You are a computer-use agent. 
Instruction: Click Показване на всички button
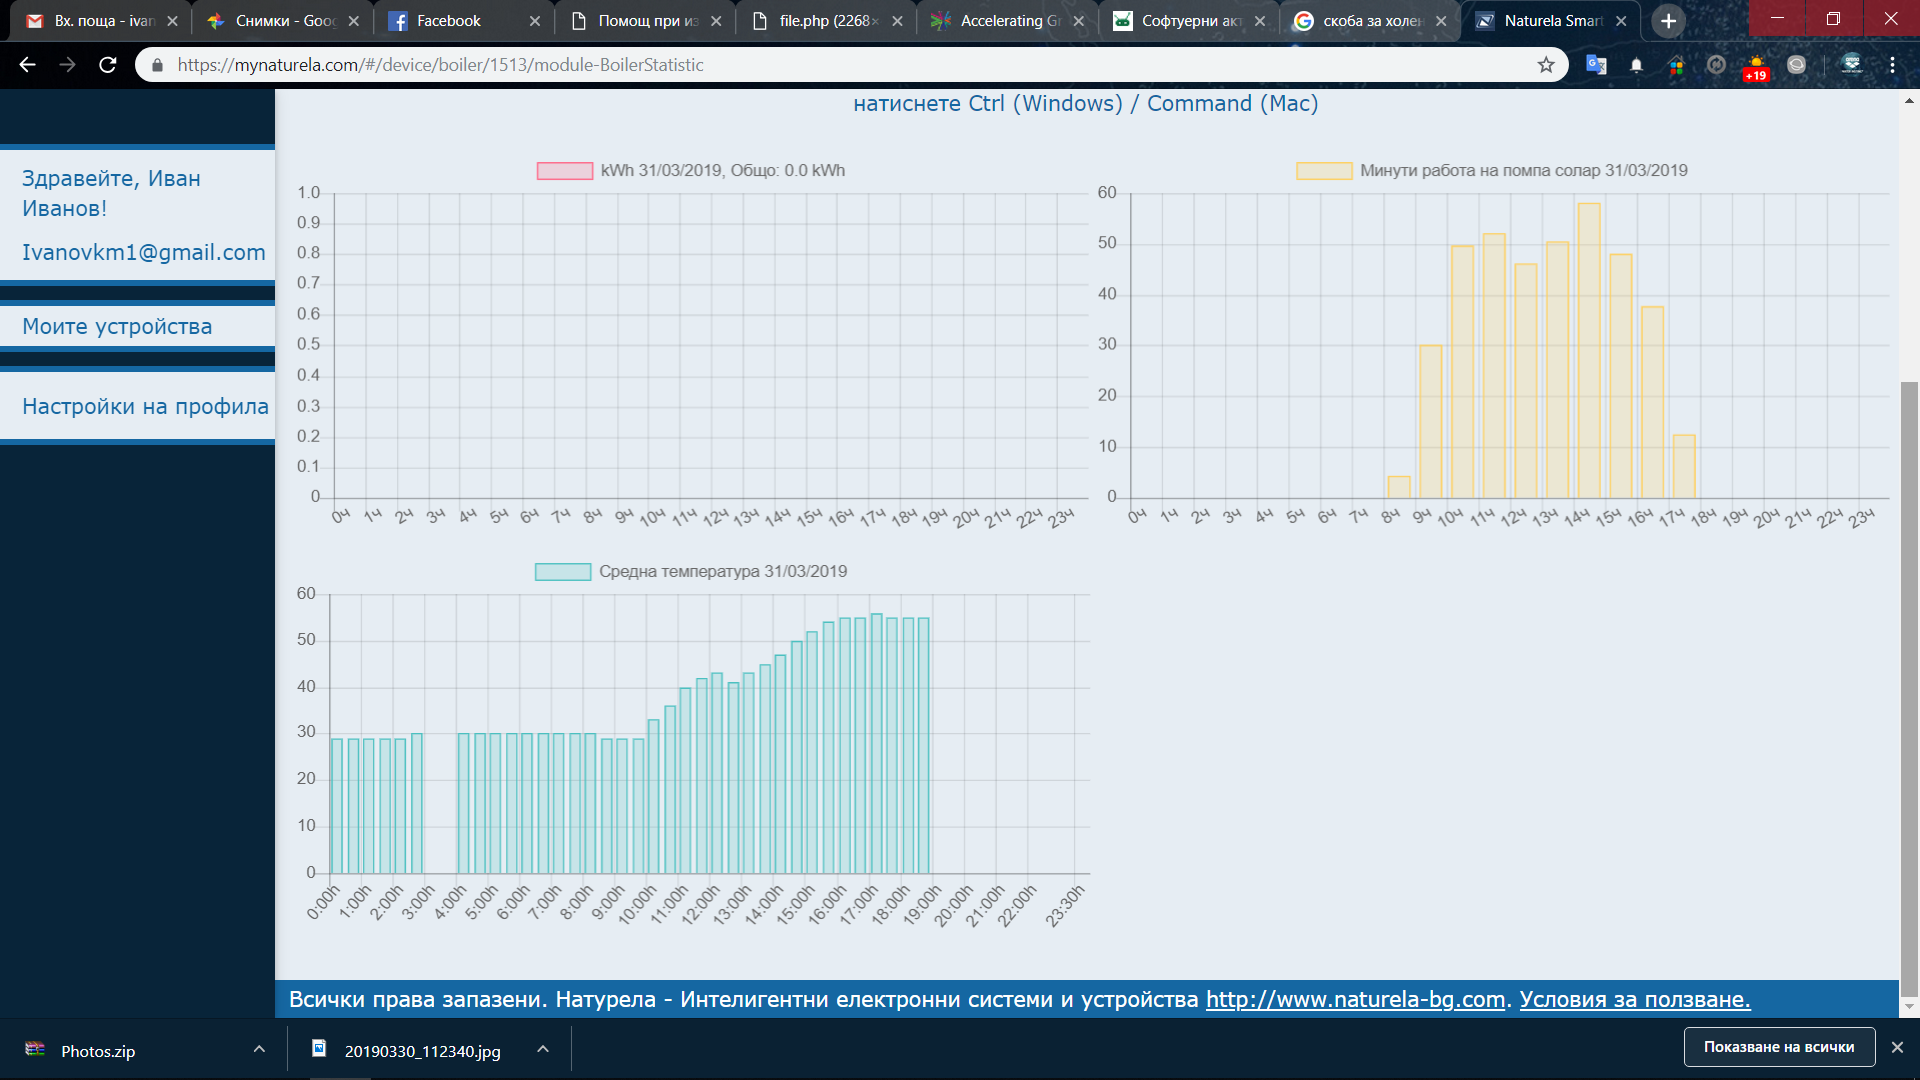1778,1047
